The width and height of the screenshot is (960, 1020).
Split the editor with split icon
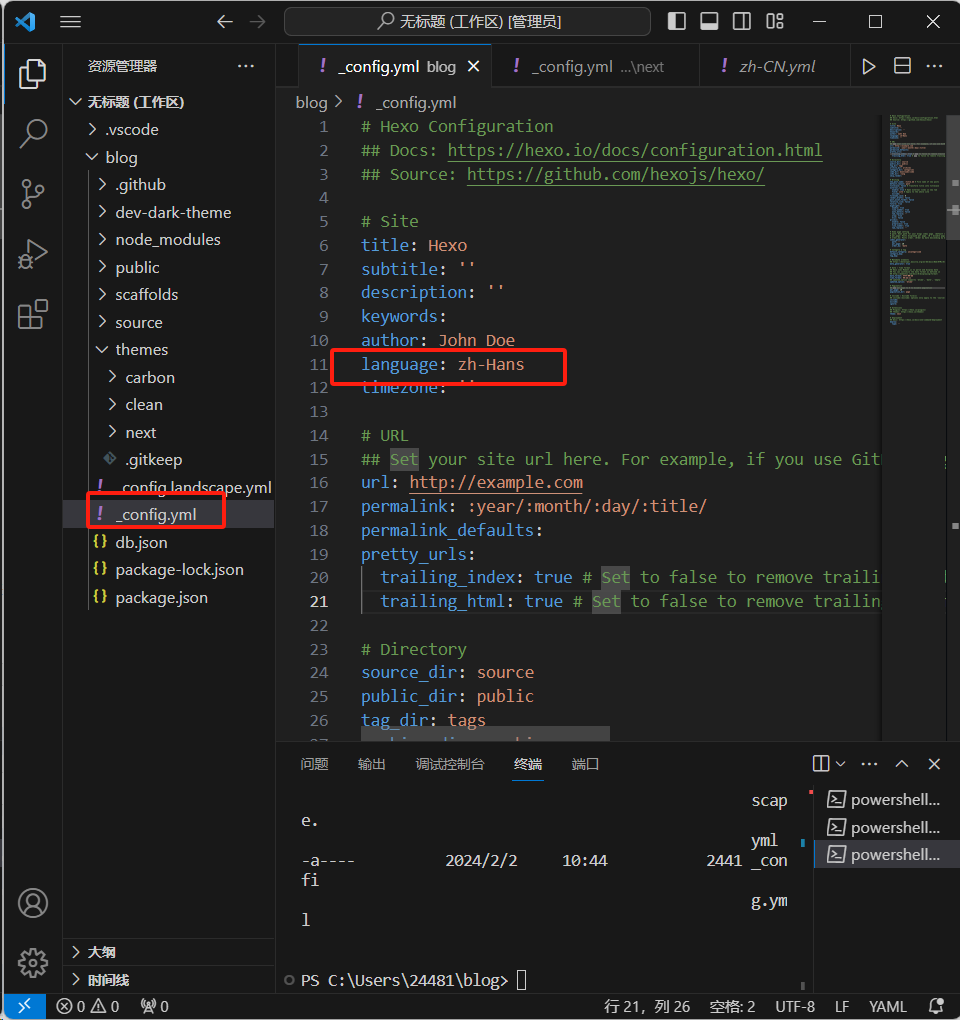(902, 66)
